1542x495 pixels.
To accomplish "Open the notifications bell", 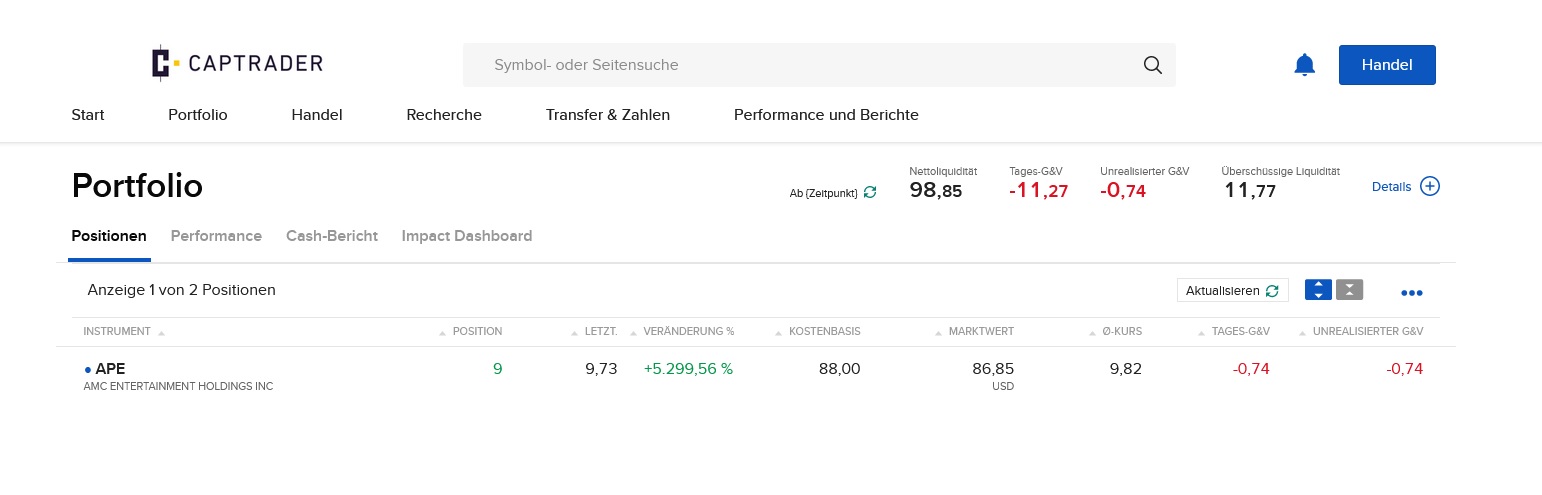I will pos(1304,65).
